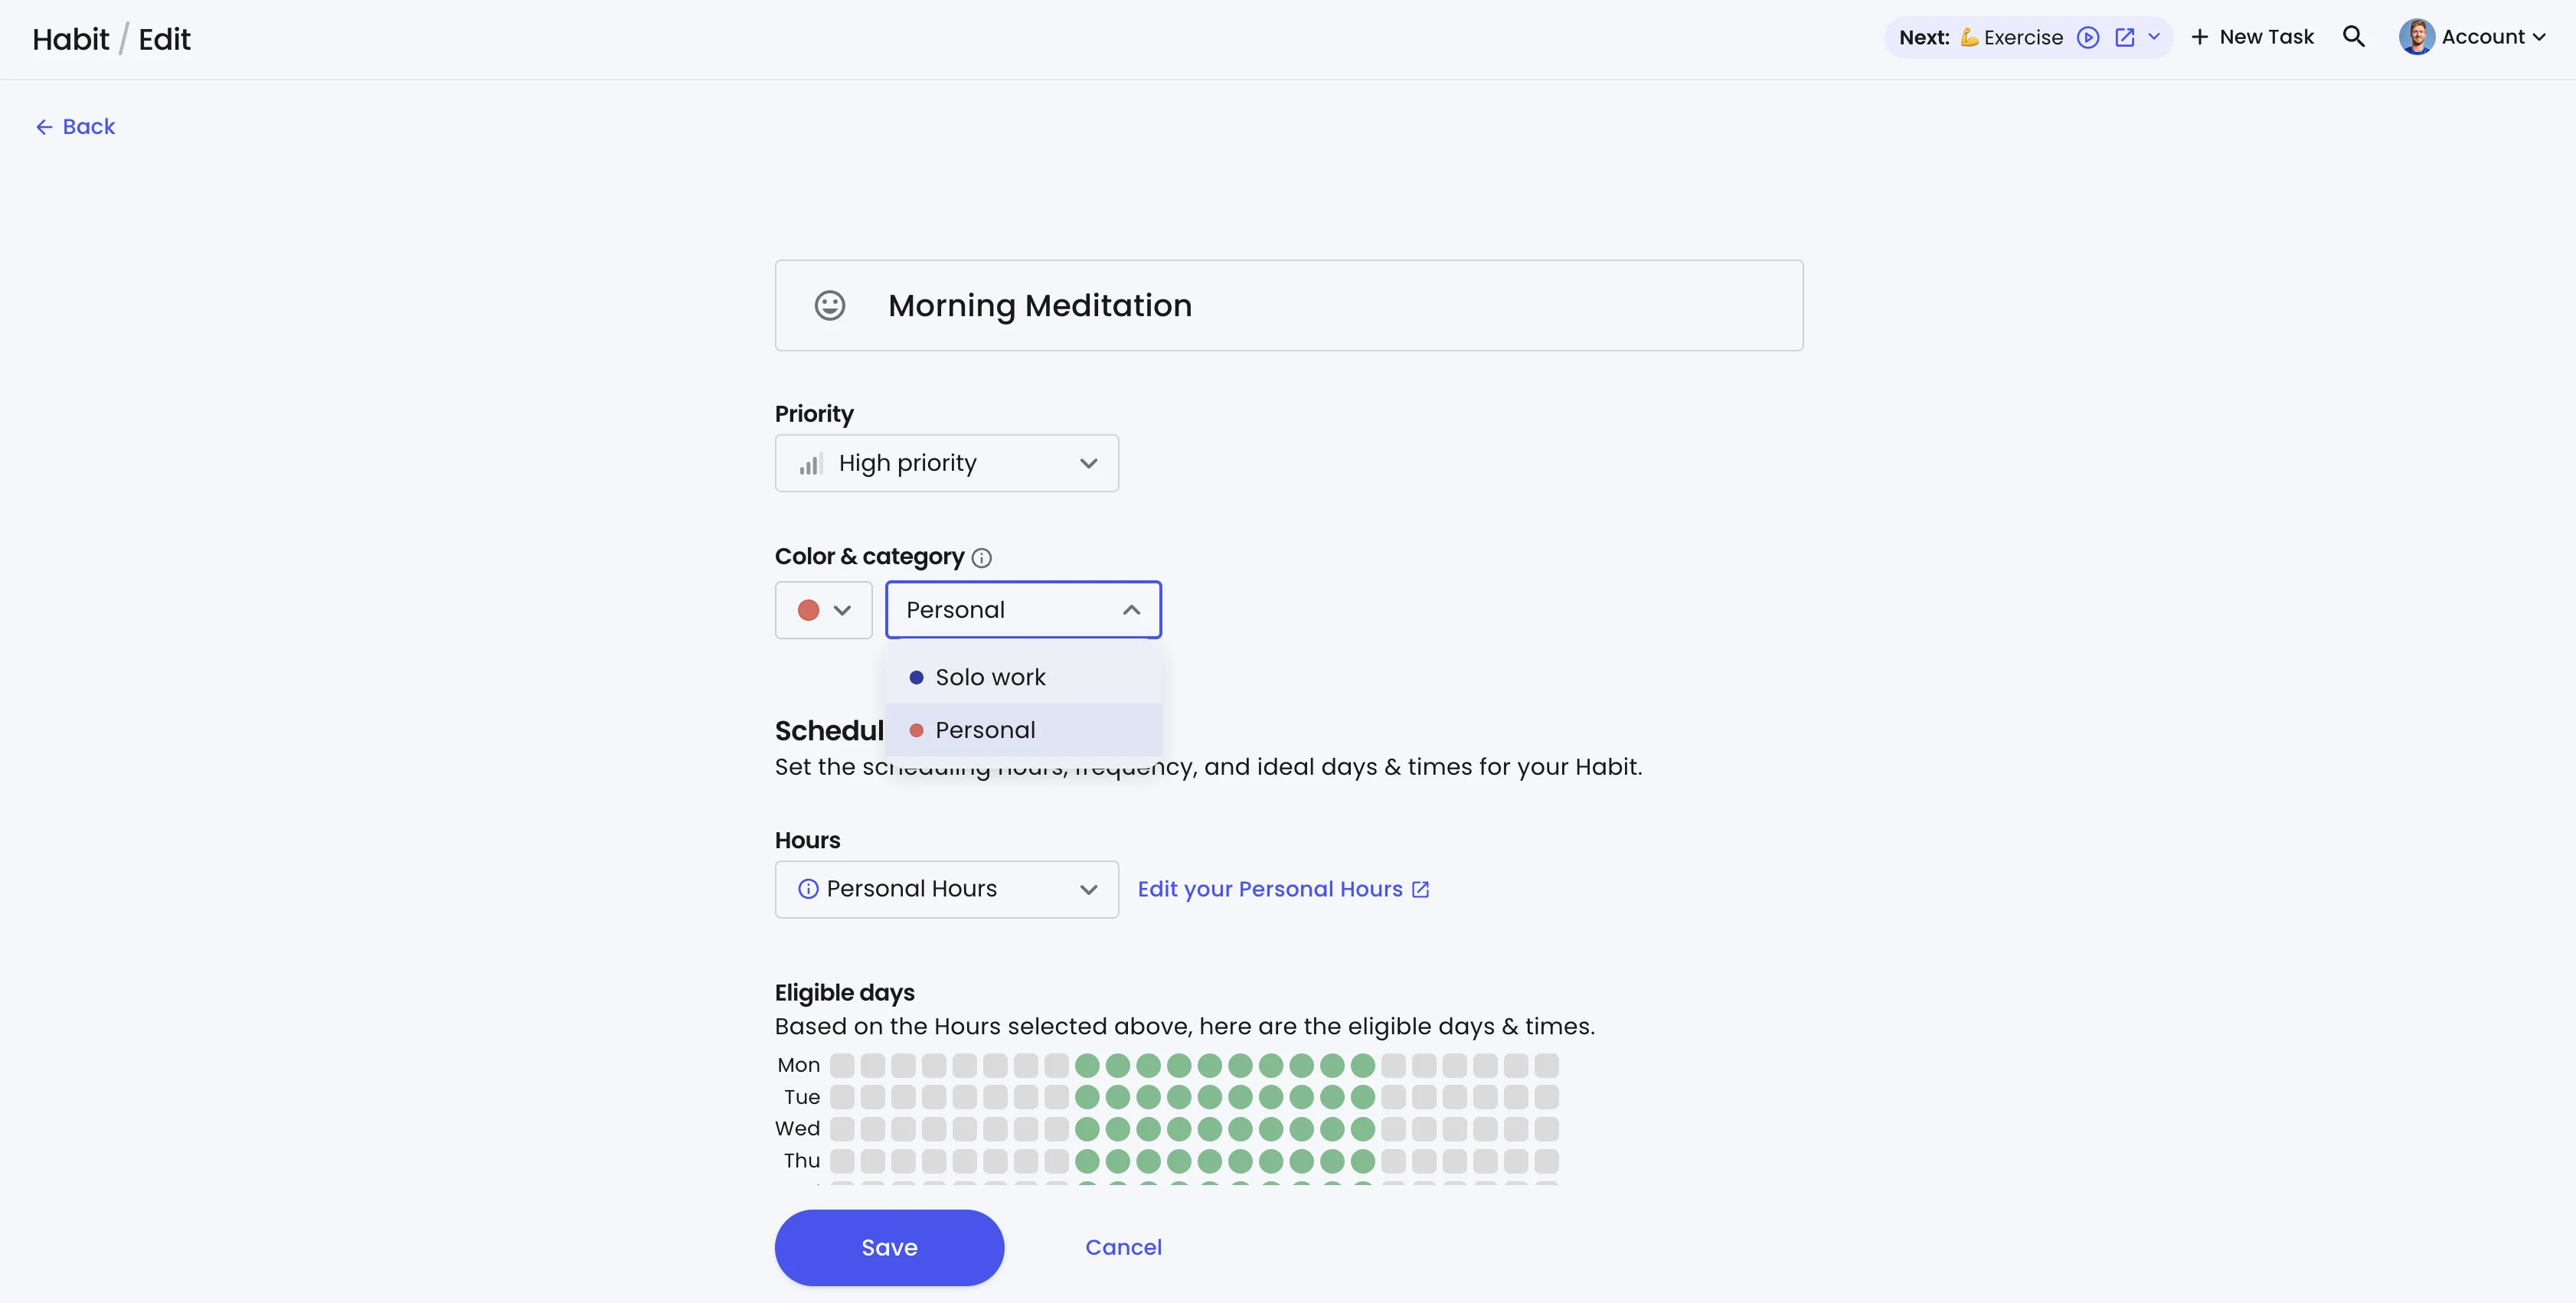Select Personal option in category list

(985, 730)
